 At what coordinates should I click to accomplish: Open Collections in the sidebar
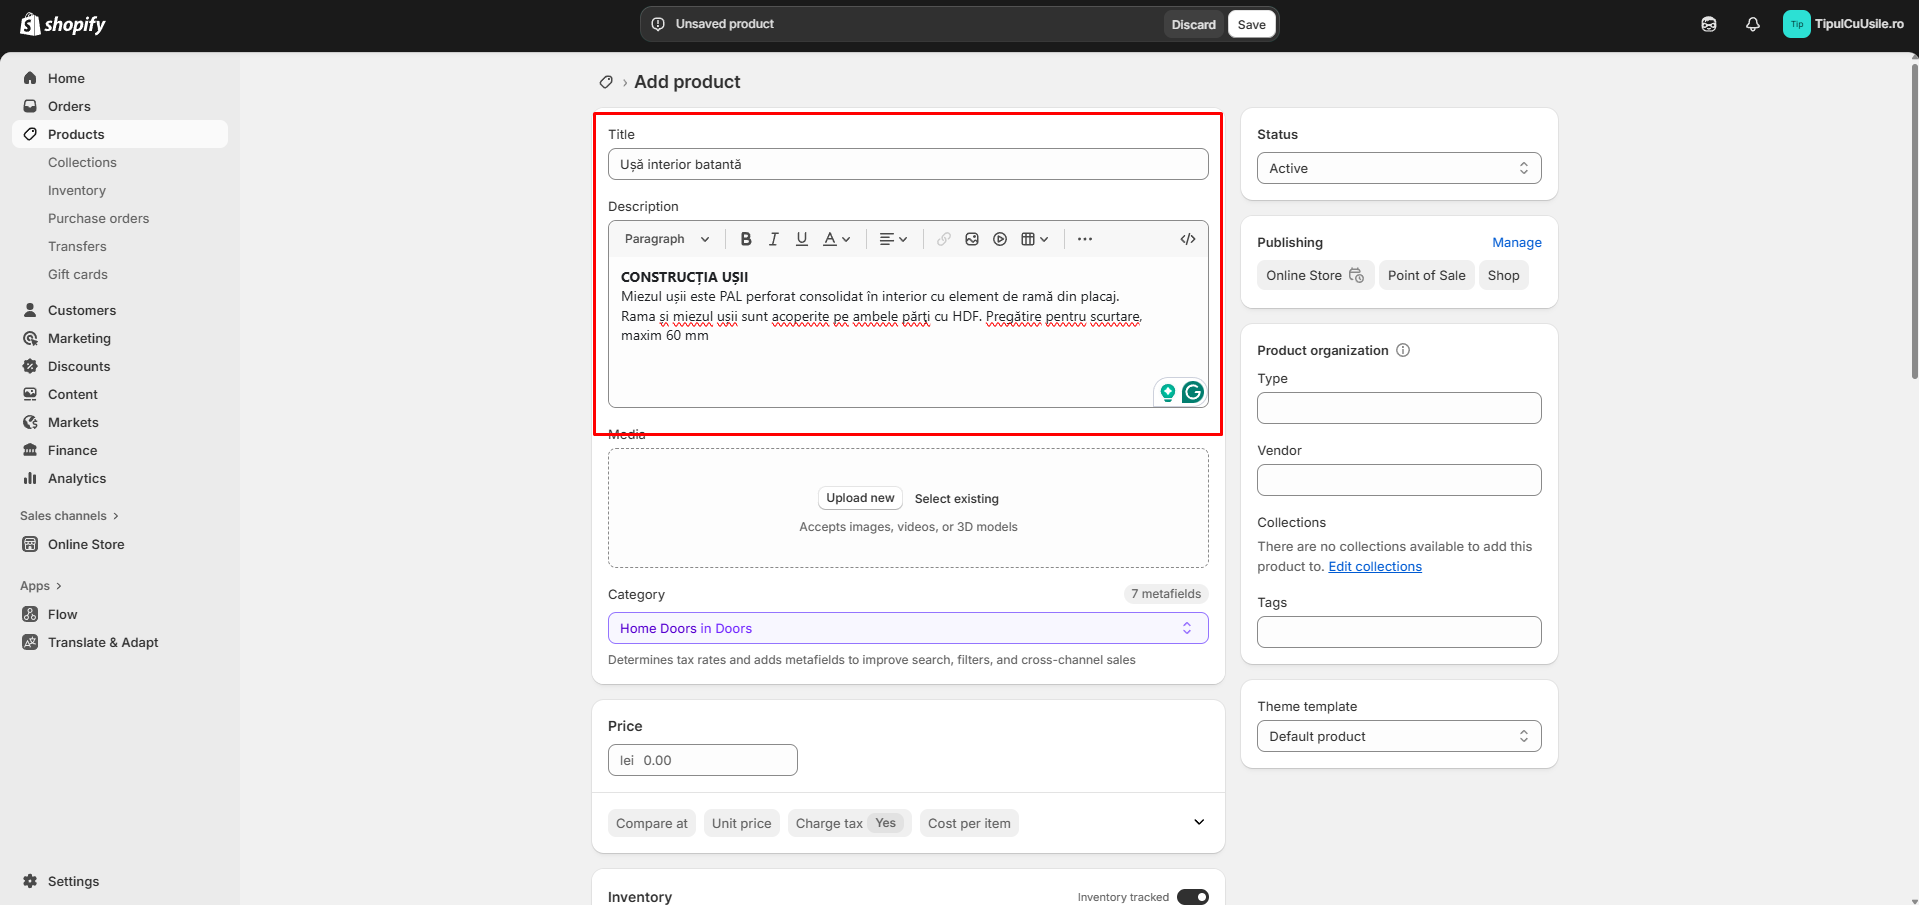[82, 162]
